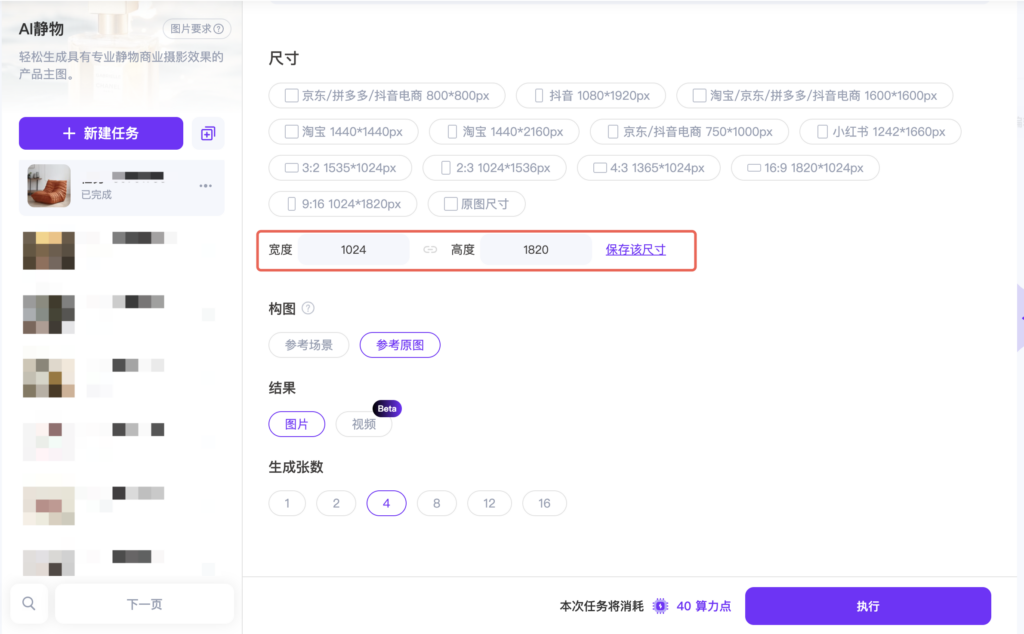Set 生成张数 to 2
1024x634 pixels.
(336, 503)
